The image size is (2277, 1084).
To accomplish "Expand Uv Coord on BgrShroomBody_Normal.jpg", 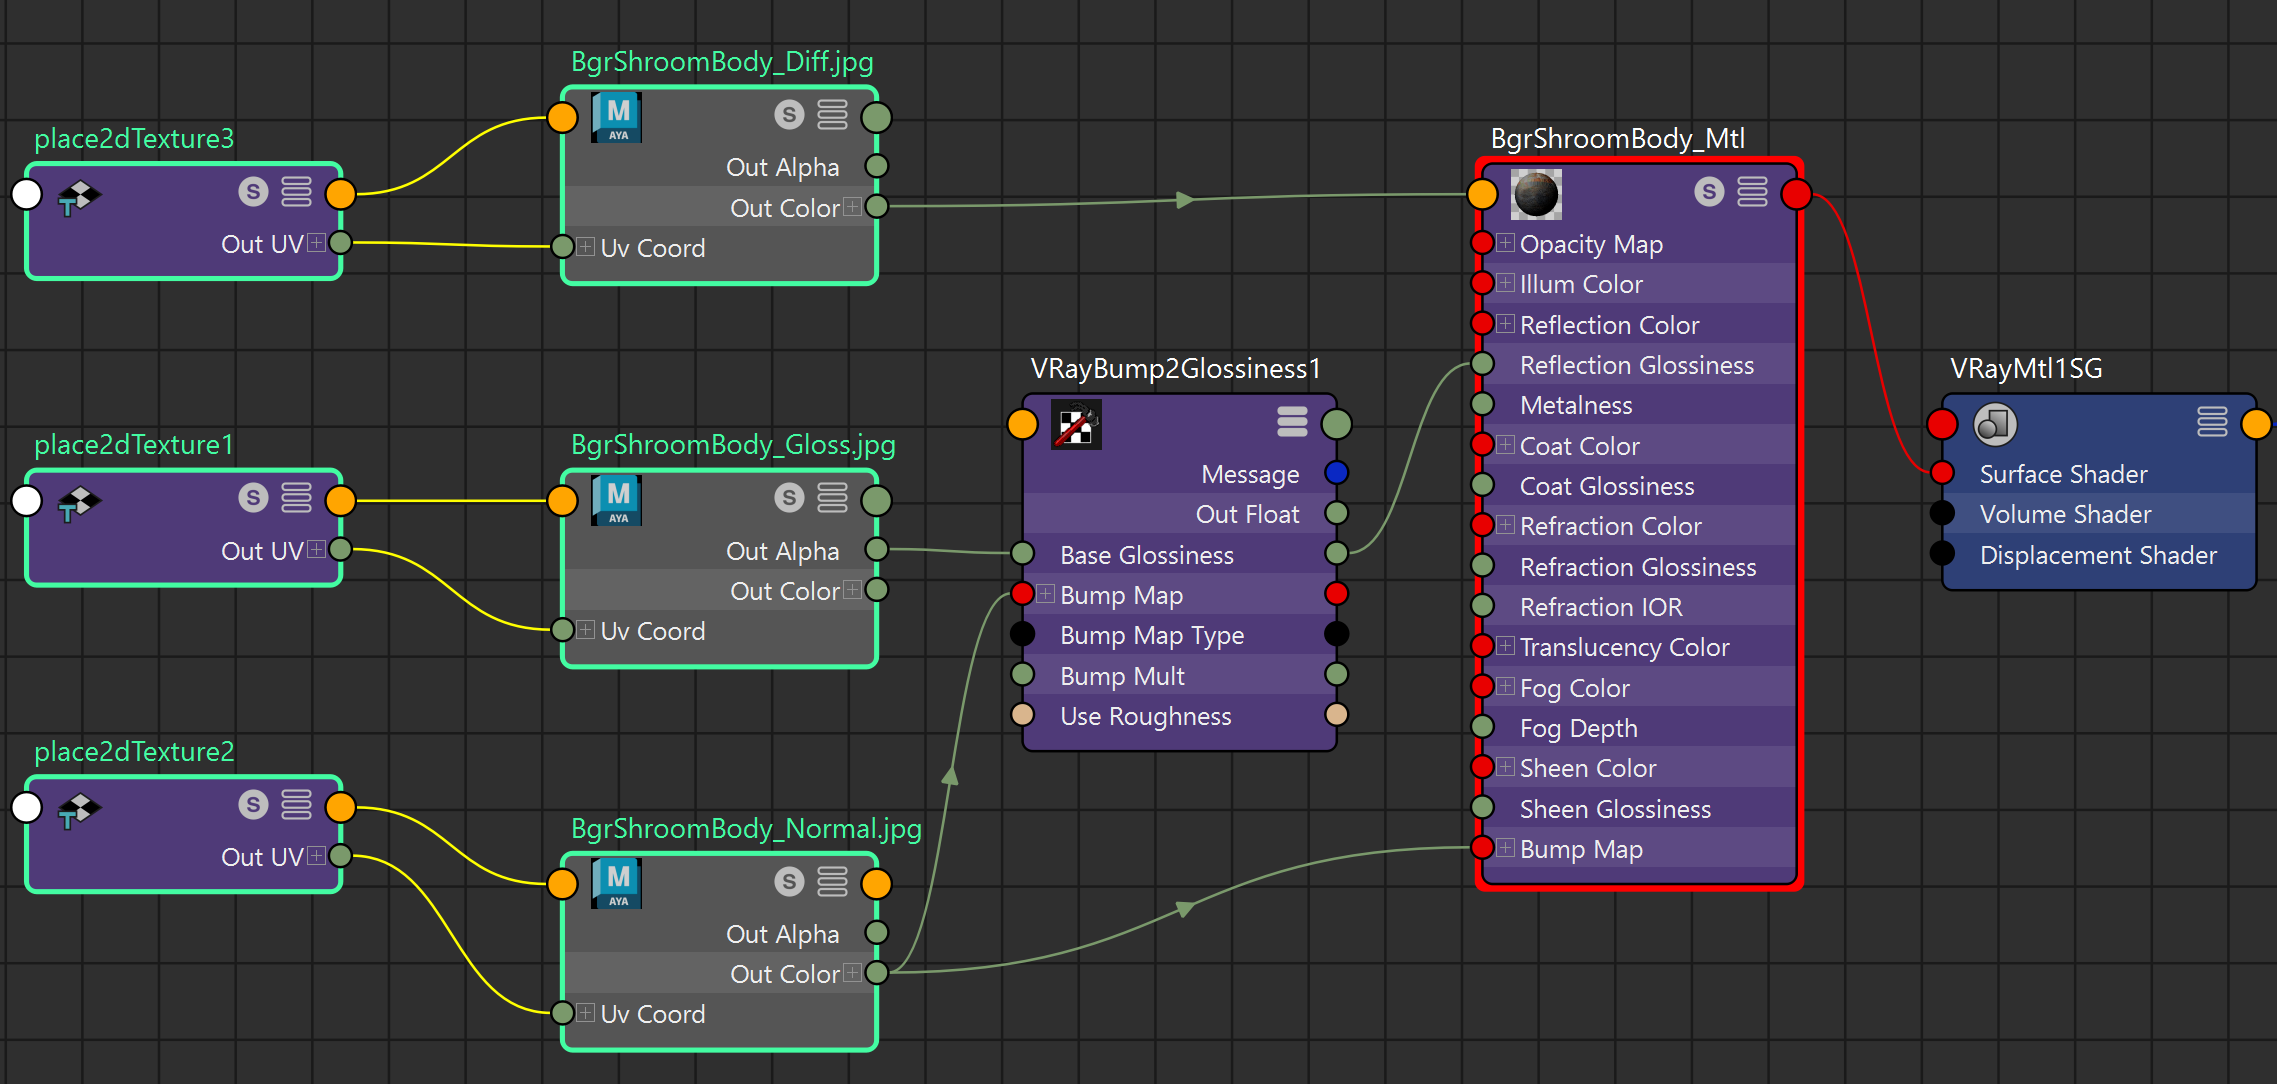I will point(586,1013).
